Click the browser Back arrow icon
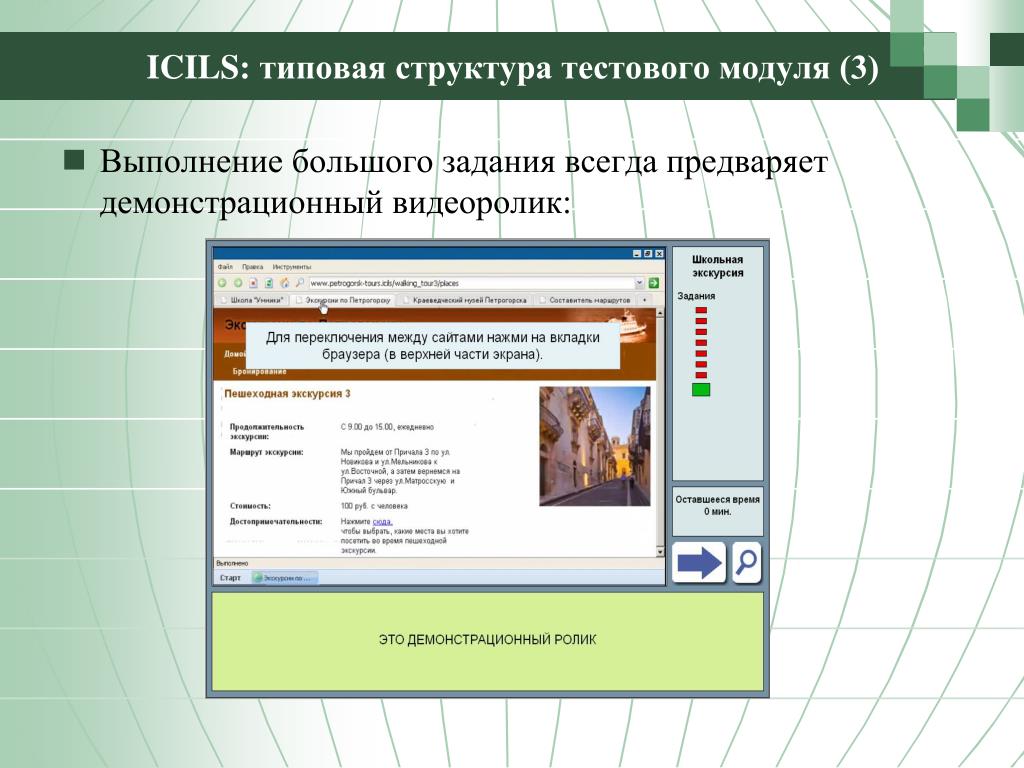This screenshot has width=1024, height=768. click(222, 283)
